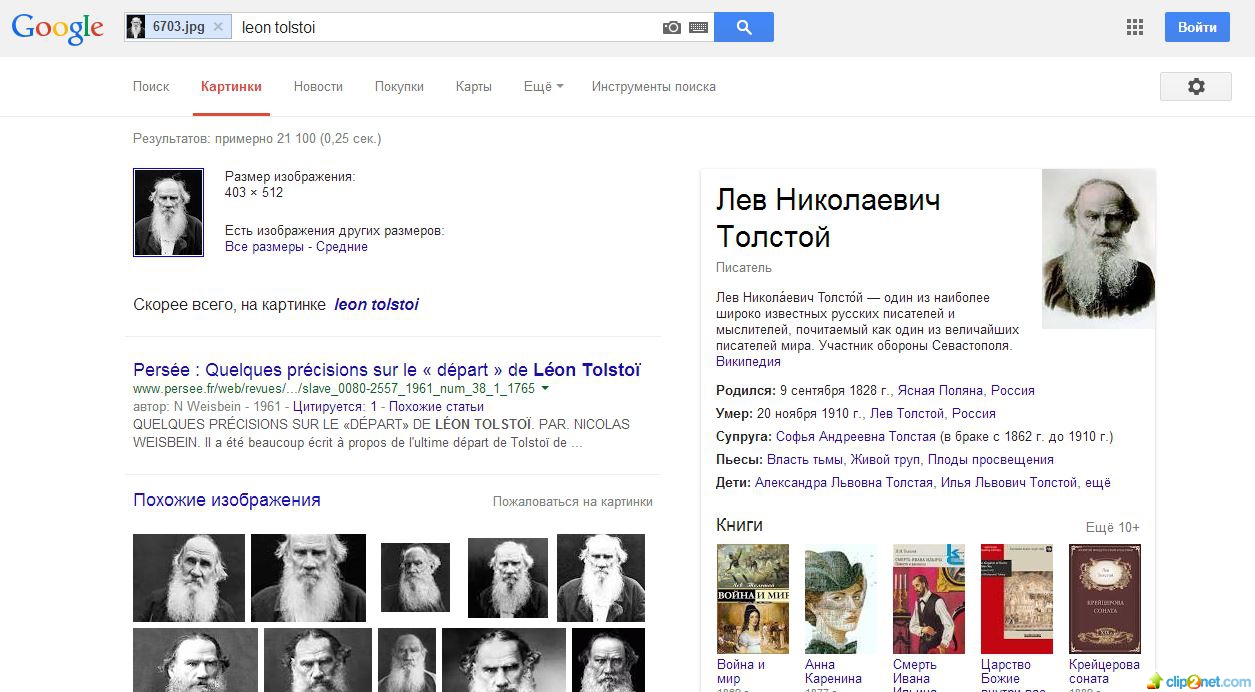The height and width of the screenshot is (692, 1255).
Task: Click the camera search-by-image icon
Action: click(671, 28)
